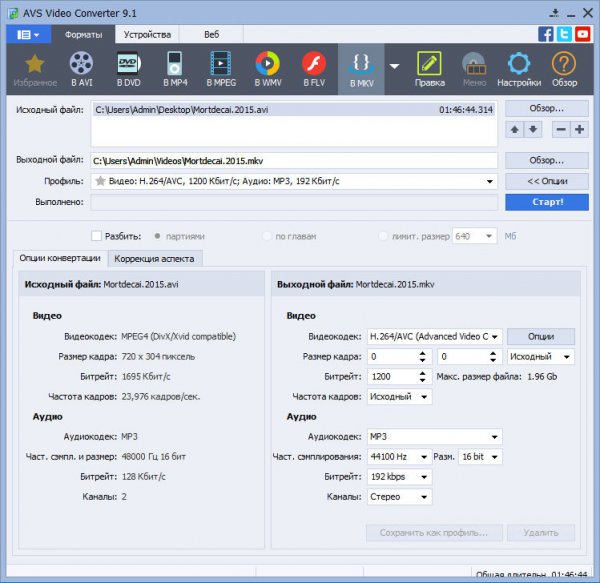Image resolution: width=600 pixels, height=583 pixels.
Task: Start conversion with Старт! button
Action: coord(546,202)
